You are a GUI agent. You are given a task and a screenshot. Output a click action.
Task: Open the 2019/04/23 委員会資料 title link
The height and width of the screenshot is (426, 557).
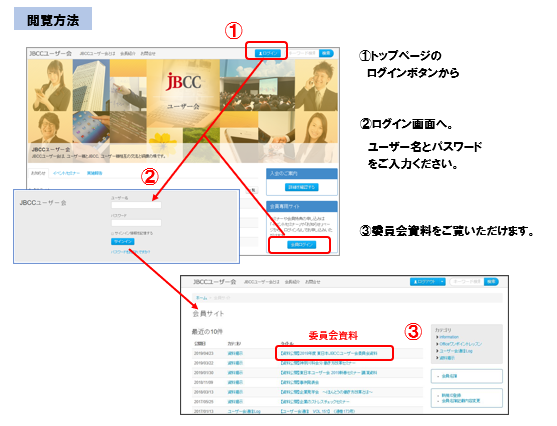[329, 354]
